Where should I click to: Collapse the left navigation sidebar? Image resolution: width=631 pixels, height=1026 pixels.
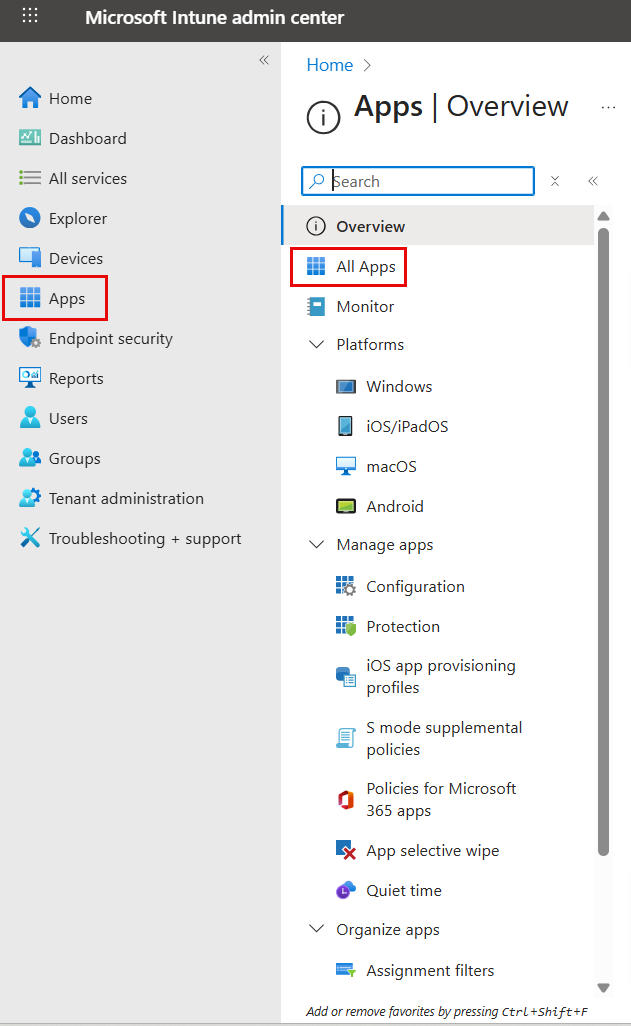[264, 60]
